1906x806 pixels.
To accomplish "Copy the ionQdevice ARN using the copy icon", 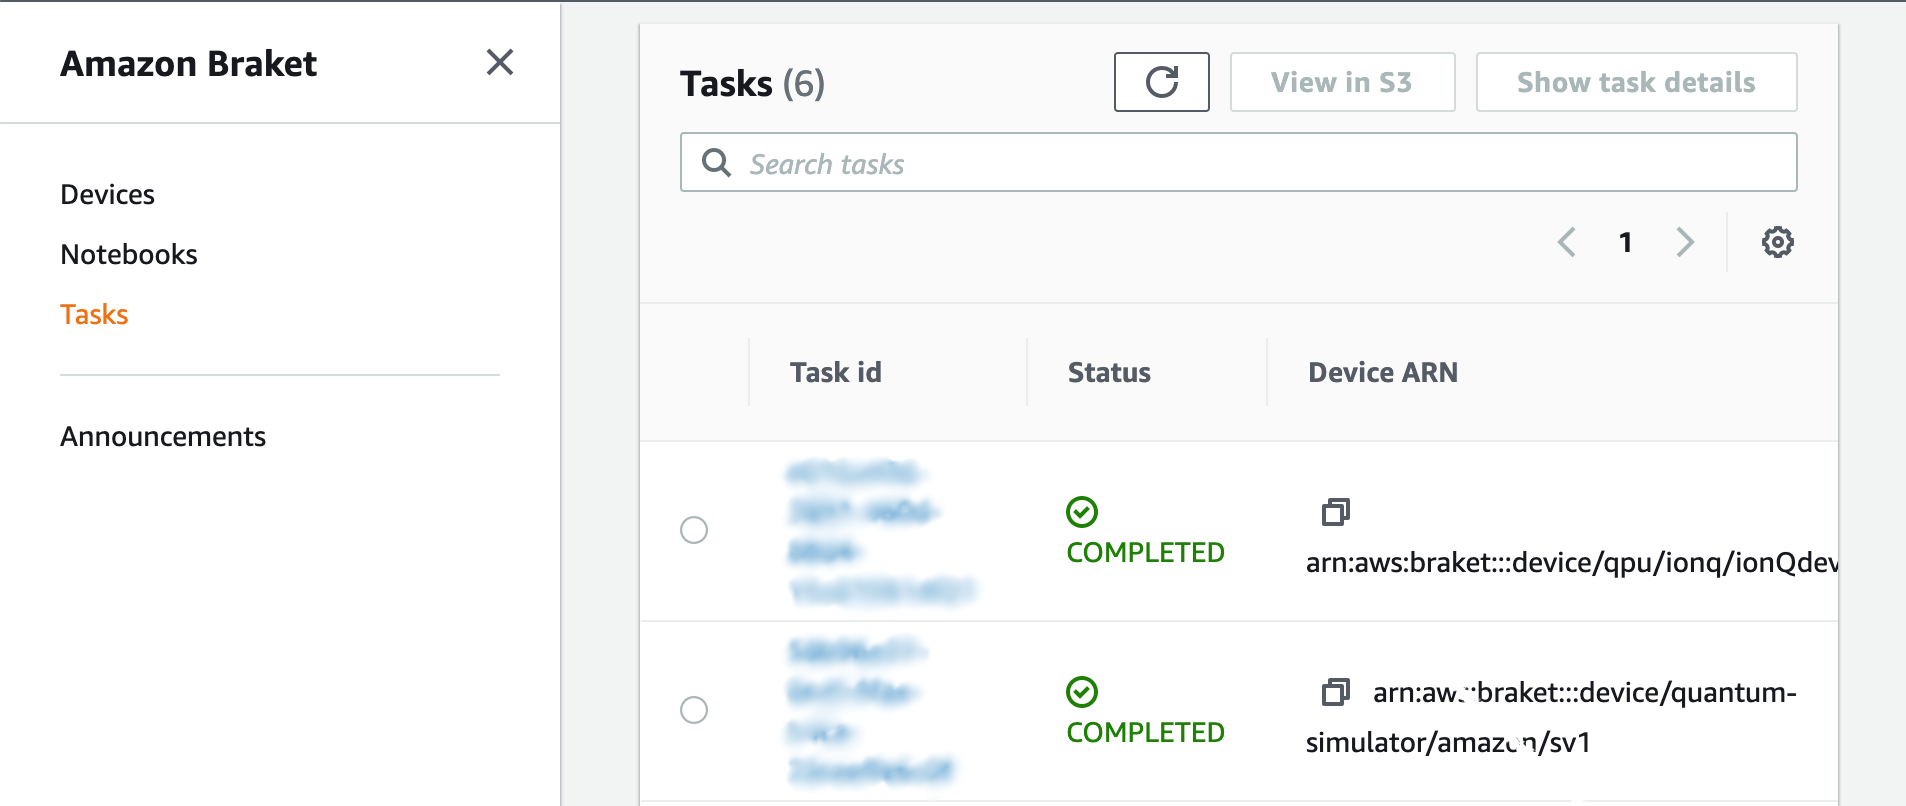I will pos(1337,513).
